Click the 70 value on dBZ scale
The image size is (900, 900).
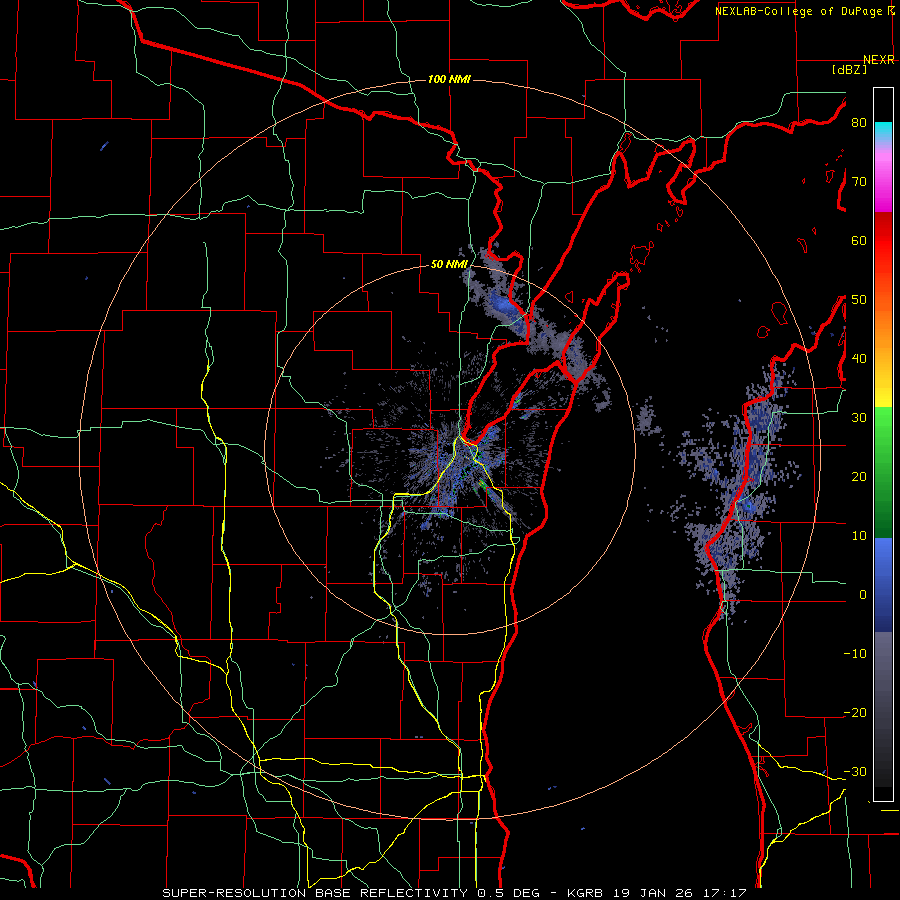click(859, 182)
